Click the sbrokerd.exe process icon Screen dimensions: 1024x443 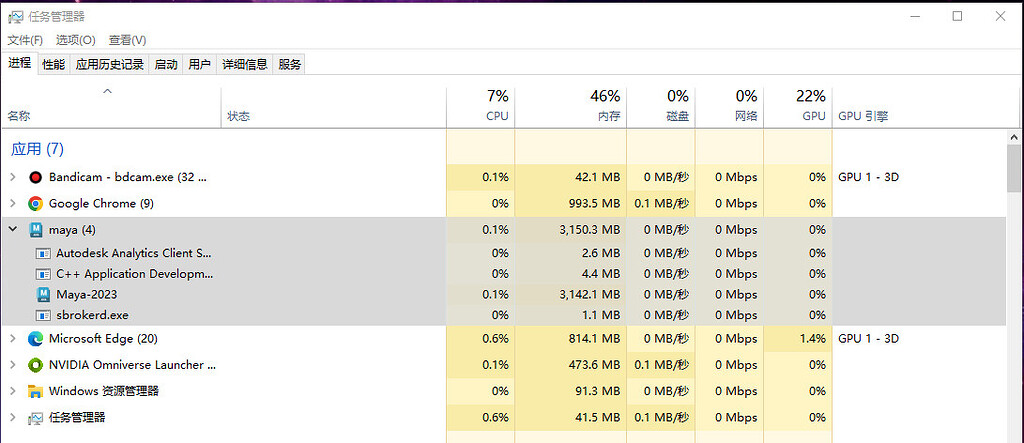click(43, 315)
